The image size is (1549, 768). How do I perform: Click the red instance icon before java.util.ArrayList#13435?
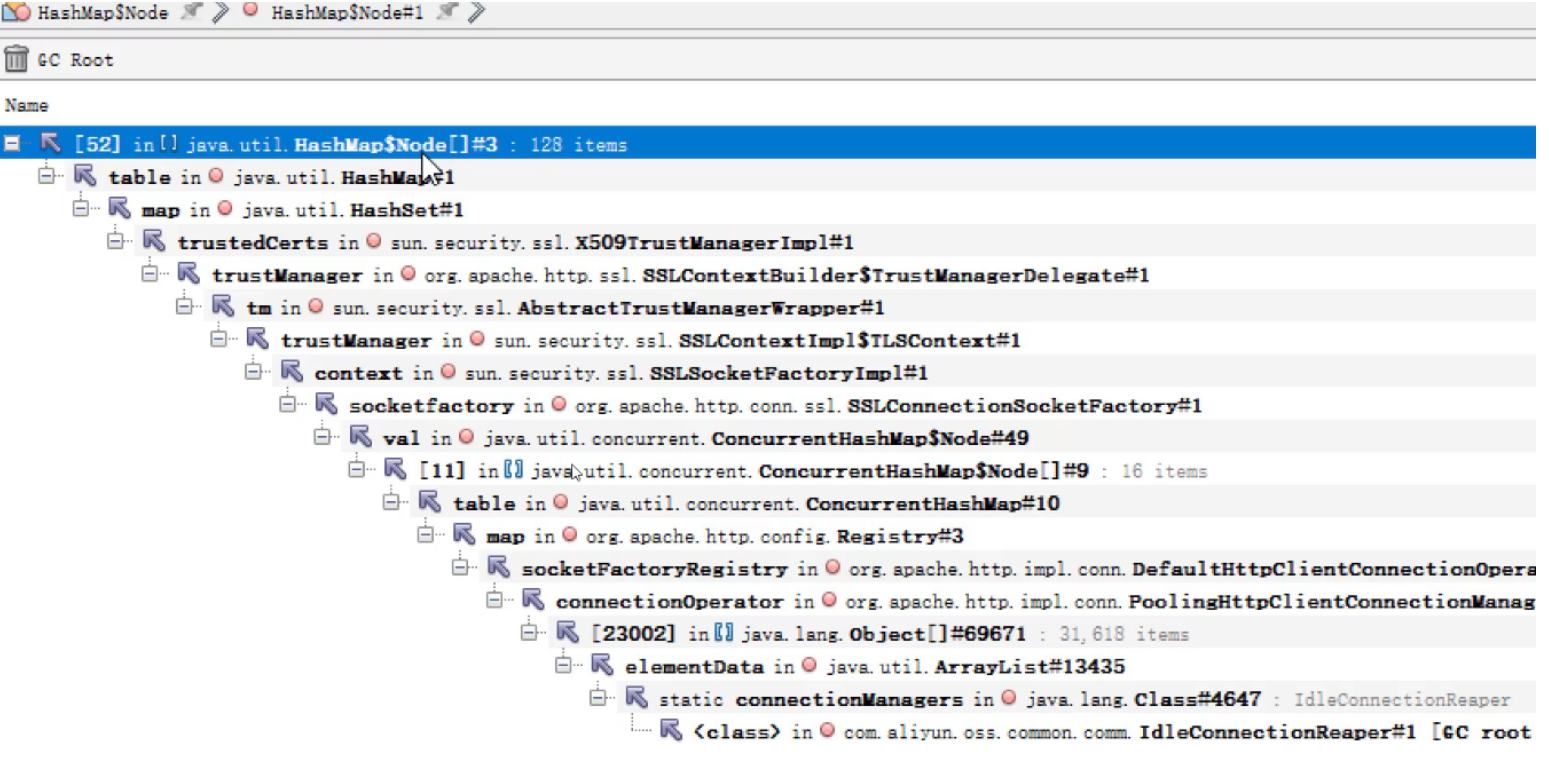pos(809,666)
